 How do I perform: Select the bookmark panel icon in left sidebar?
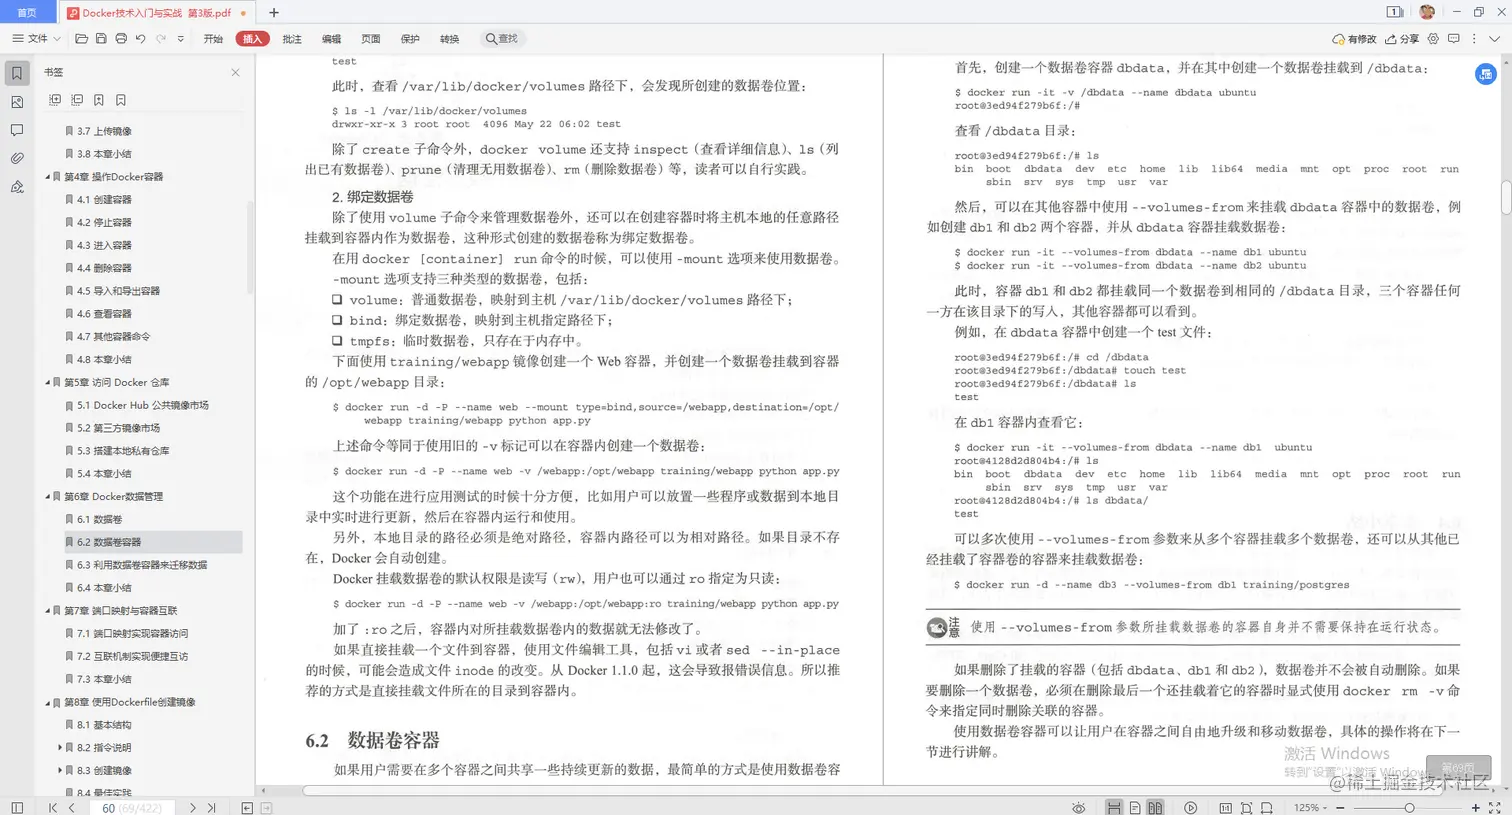pos(15,72)
